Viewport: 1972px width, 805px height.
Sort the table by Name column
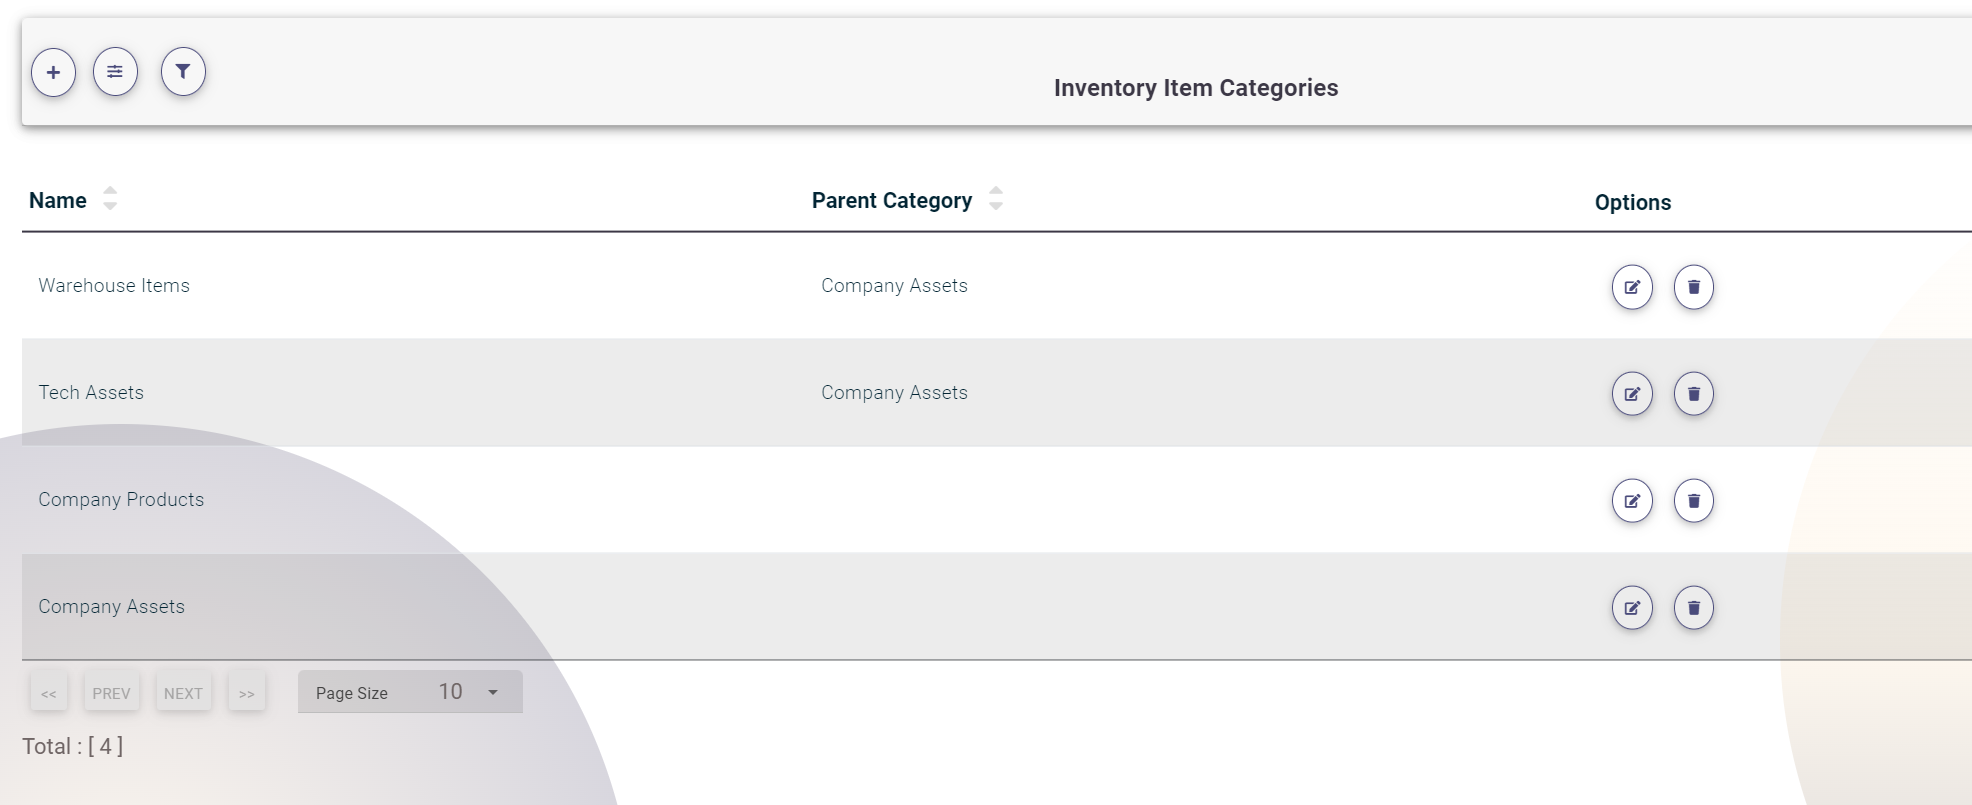[109, 199]
